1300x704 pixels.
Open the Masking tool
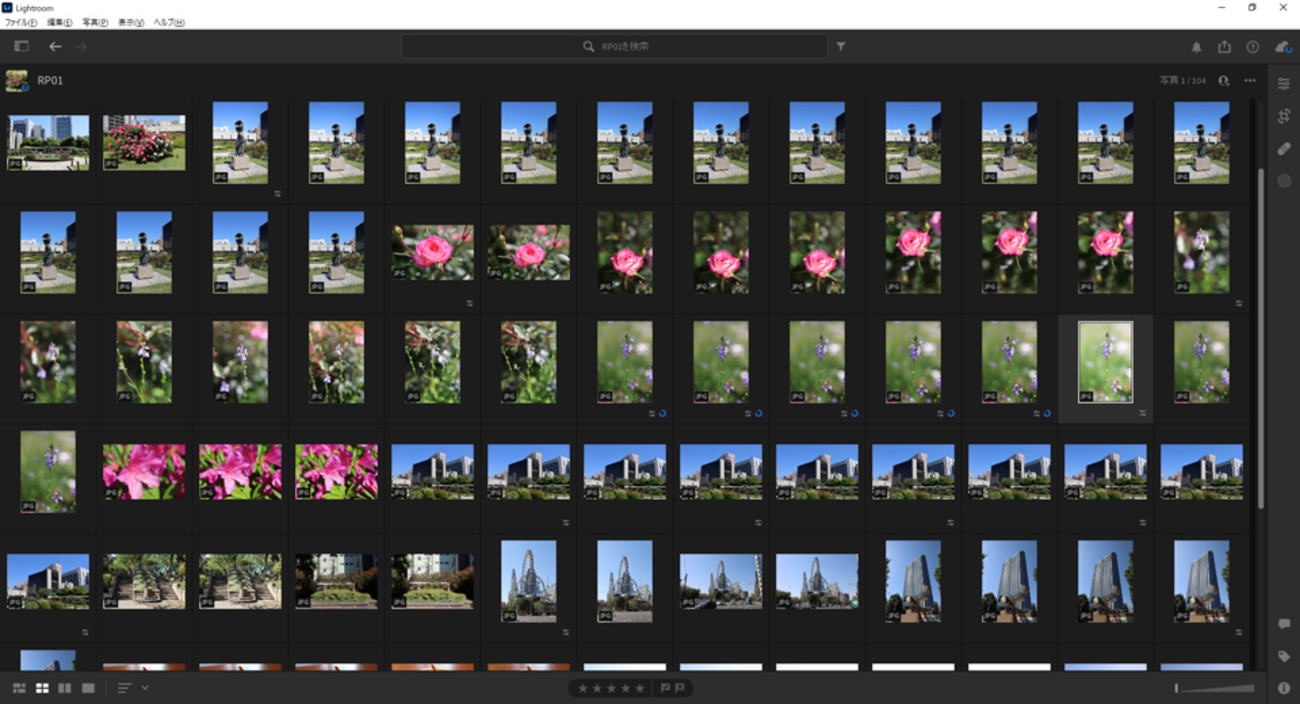coord(1284,181)
